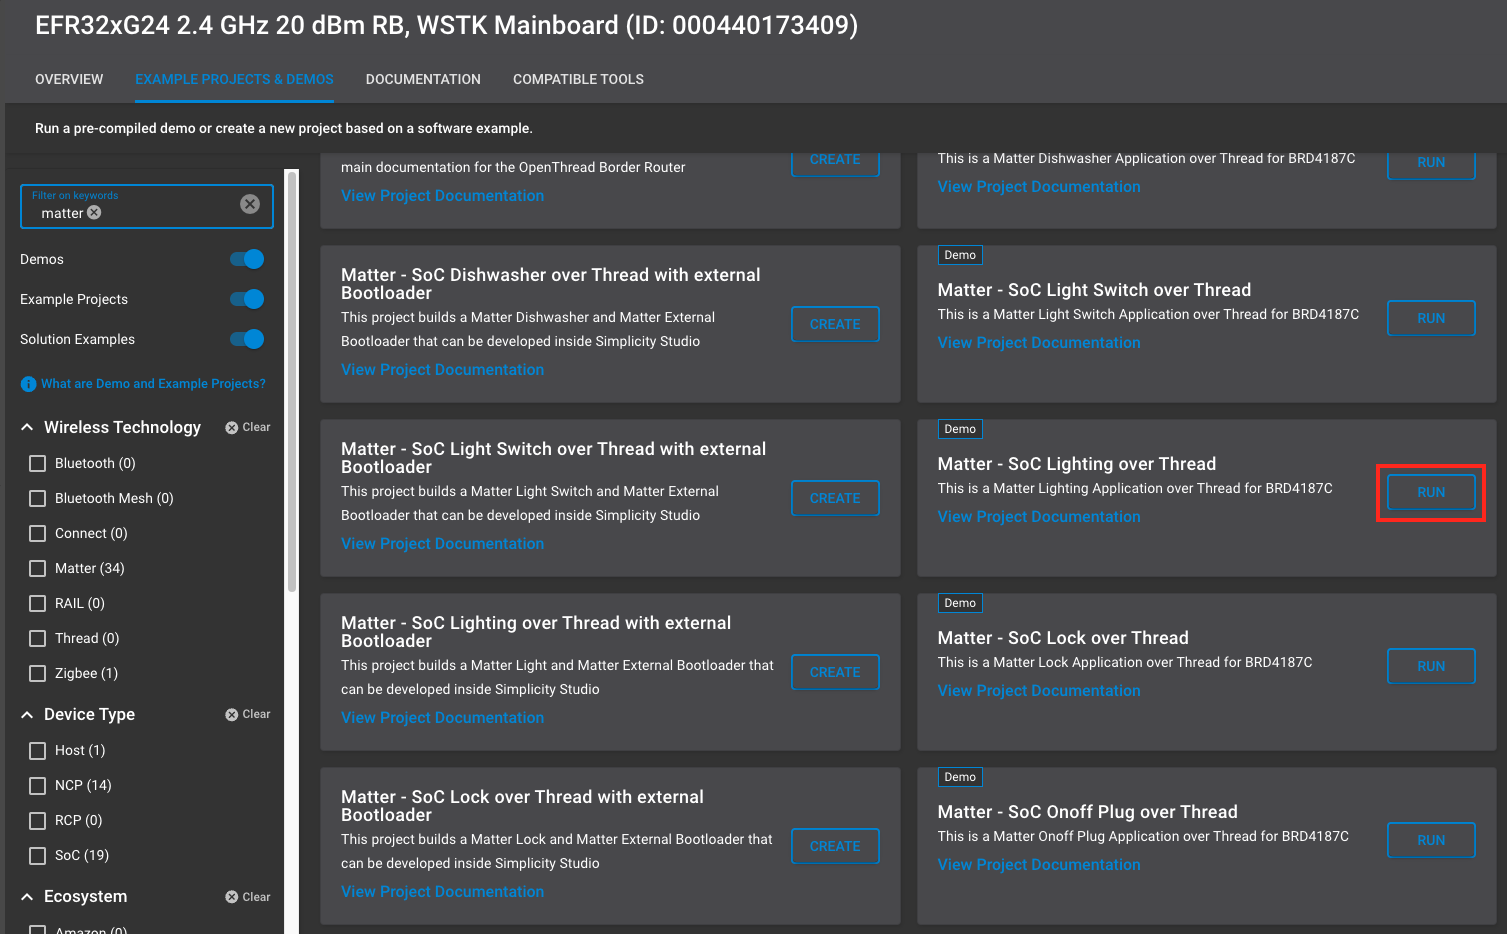Clear Ecosystem filters
The width and height of the screenshot is (1507, 934).
(x=248, y=897)
